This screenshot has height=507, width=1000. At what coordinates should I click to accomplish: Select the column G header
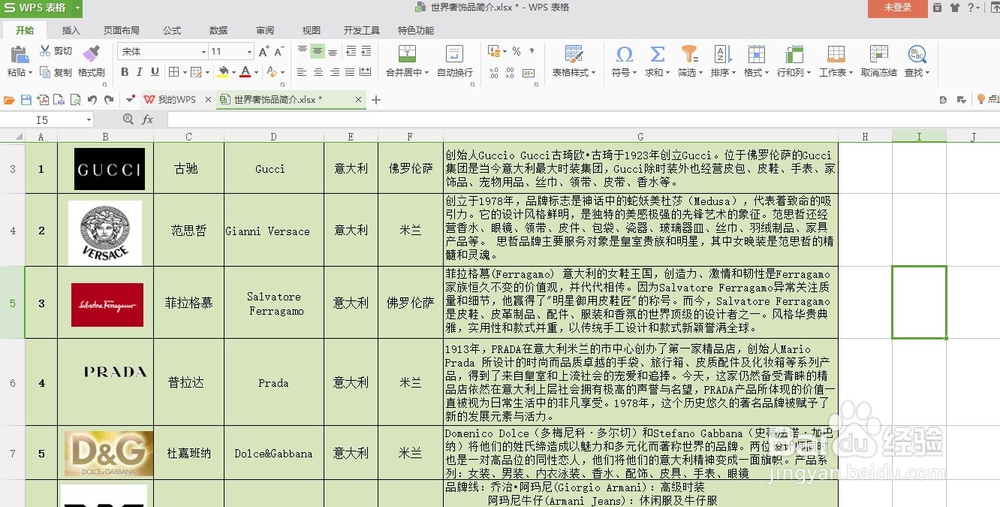pos(640,136)
